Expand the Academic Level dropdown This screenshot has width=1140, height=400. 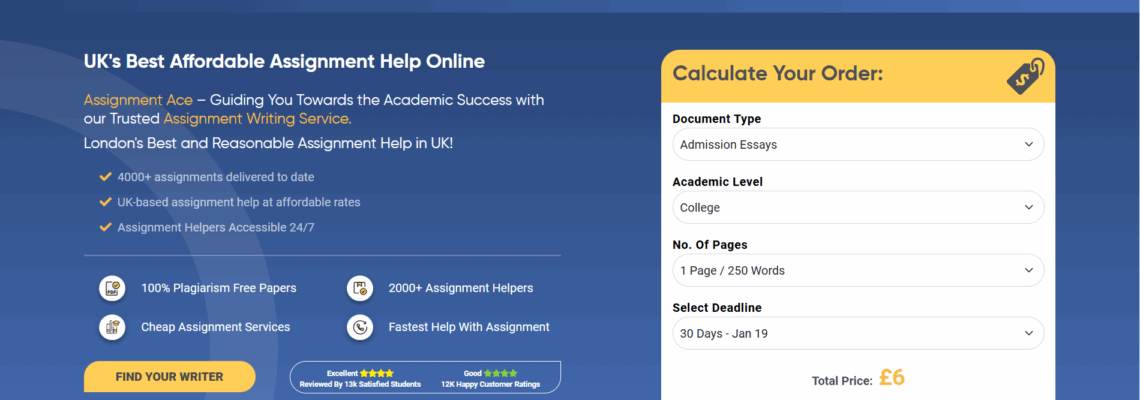coord(857,208)
